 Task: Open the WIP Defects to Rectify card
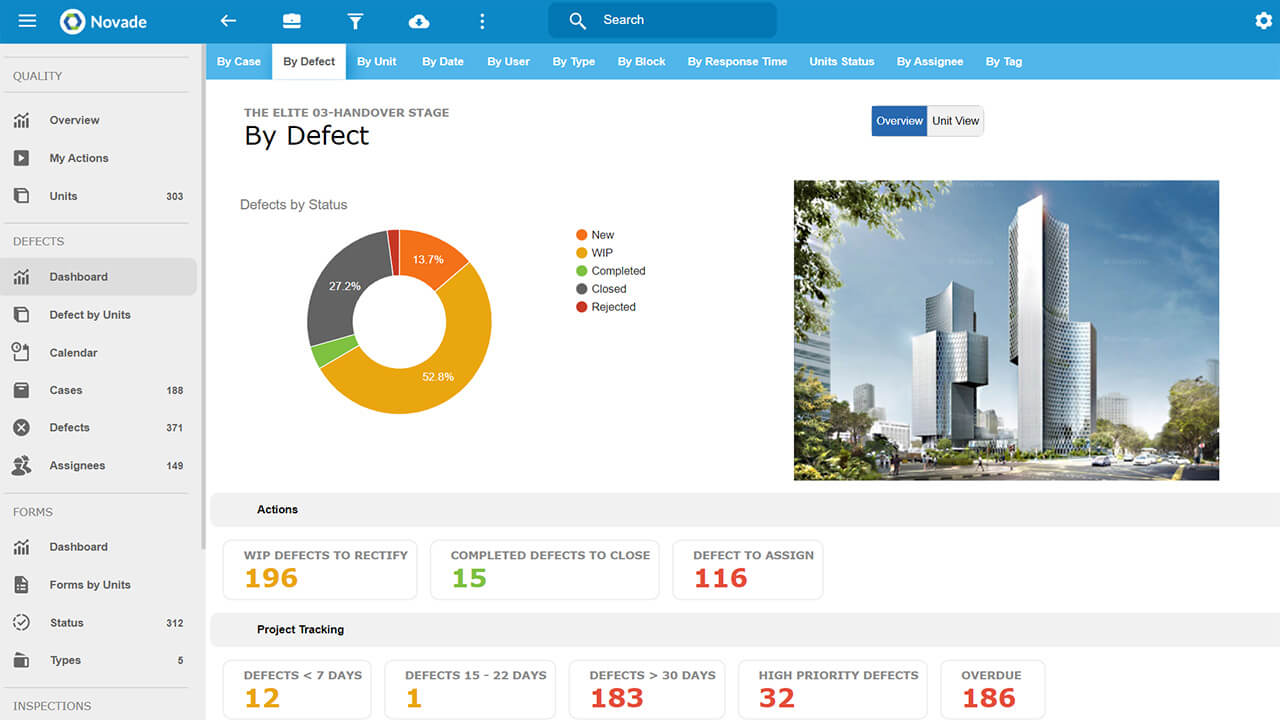320,569
